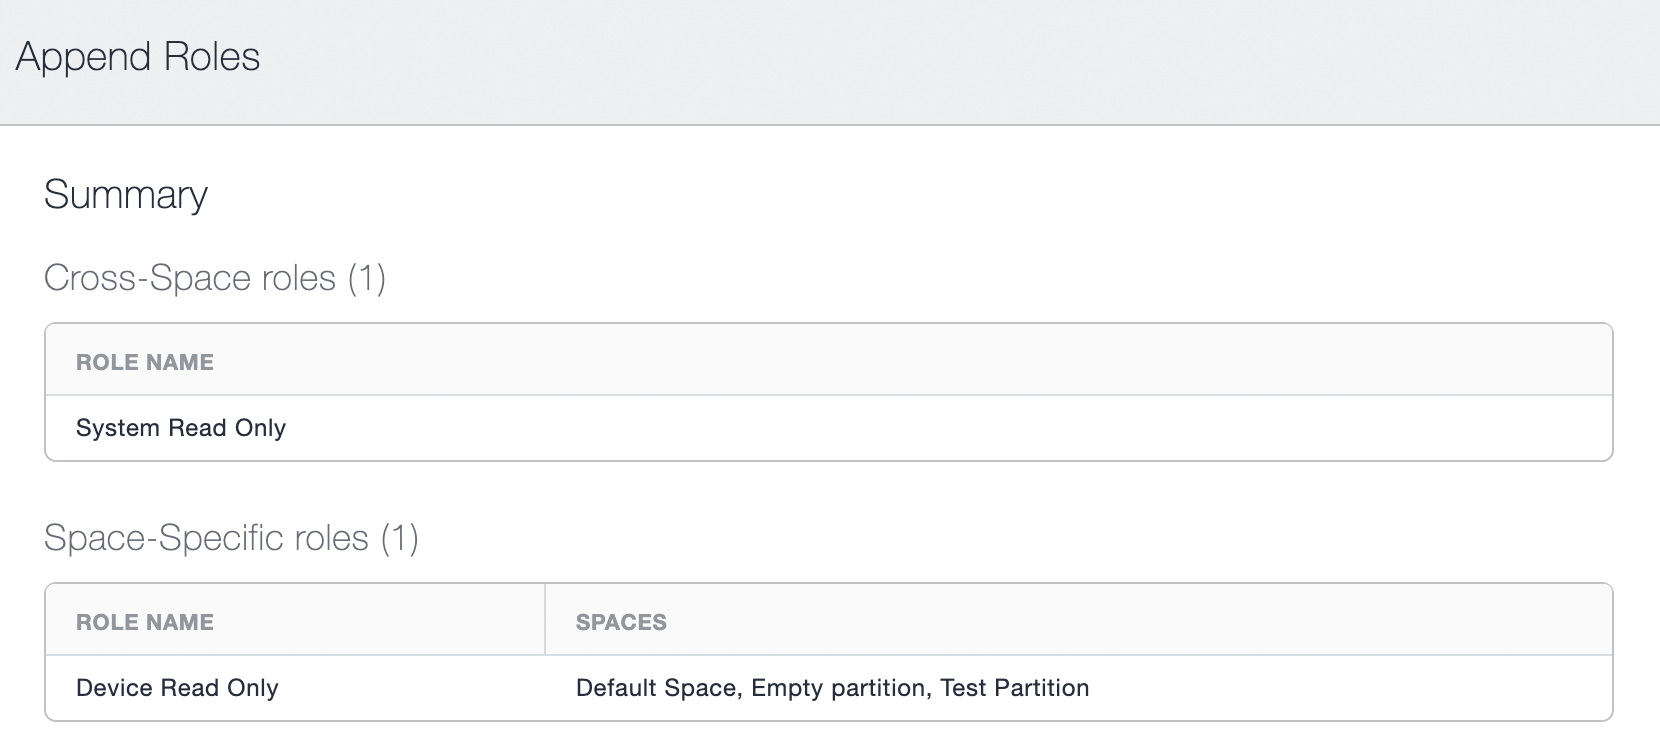This screenshot has height=752, width=1660.
Task: Click the System Read Only role name text
Action: point(181,428)
